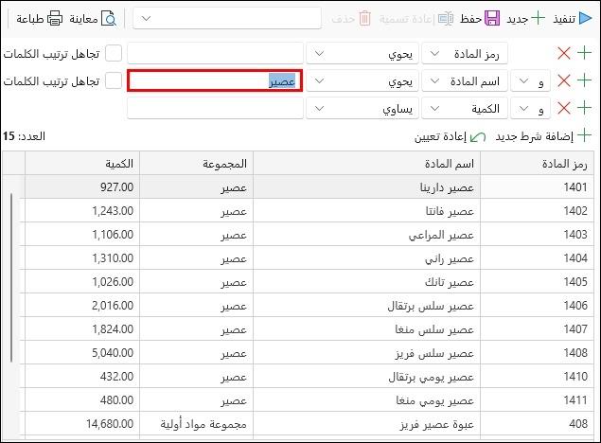
Task: Sort by the الكمية column header
Action: 82,164
